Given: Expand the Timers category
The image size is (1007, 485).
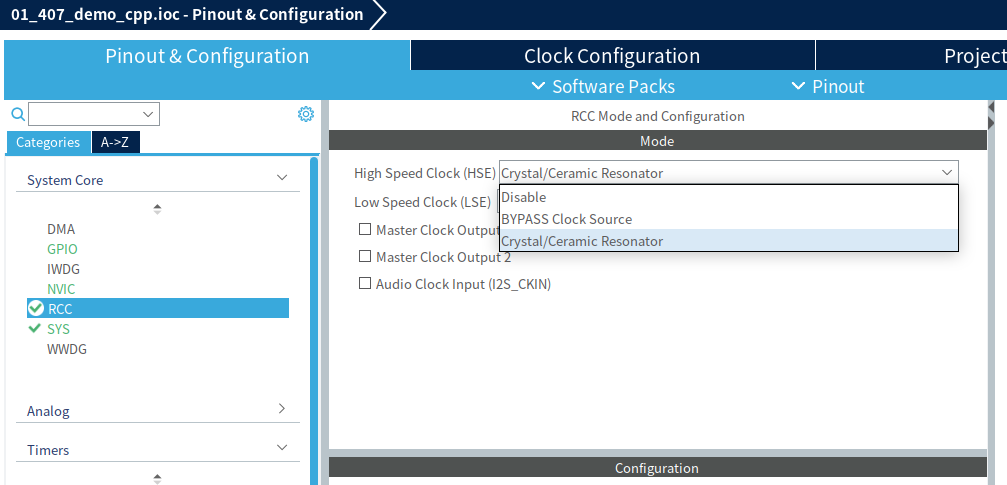Looking at the screenshot, I should 281,449.
